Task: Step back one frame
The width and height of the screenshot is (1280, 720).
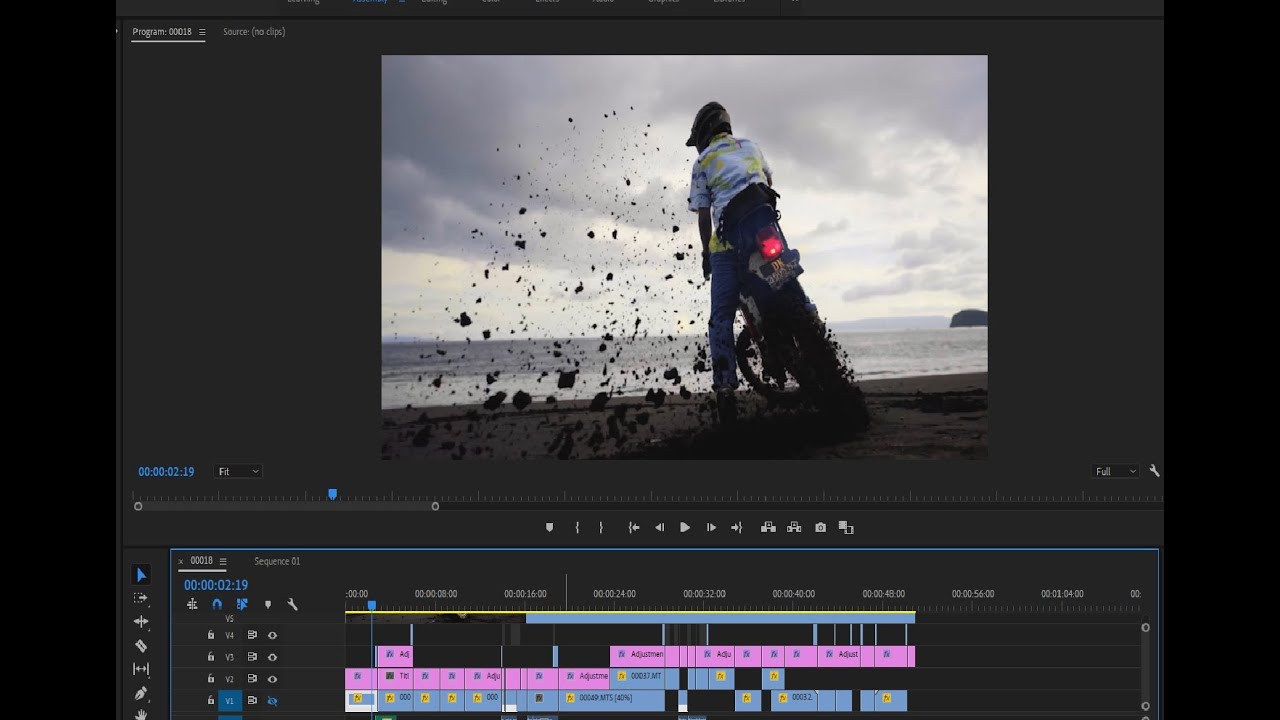Action: (x=659, y=527)
